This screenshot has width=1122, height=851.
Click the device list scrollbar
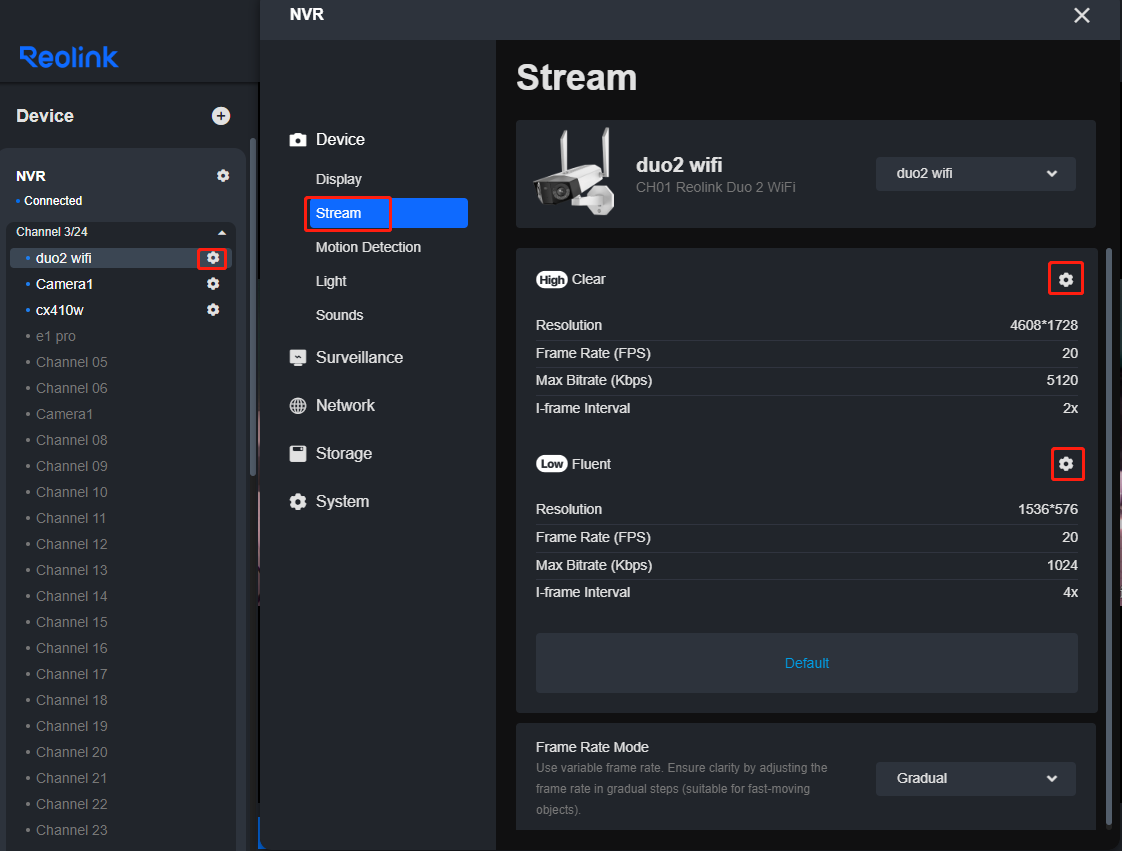coord(253,306)
